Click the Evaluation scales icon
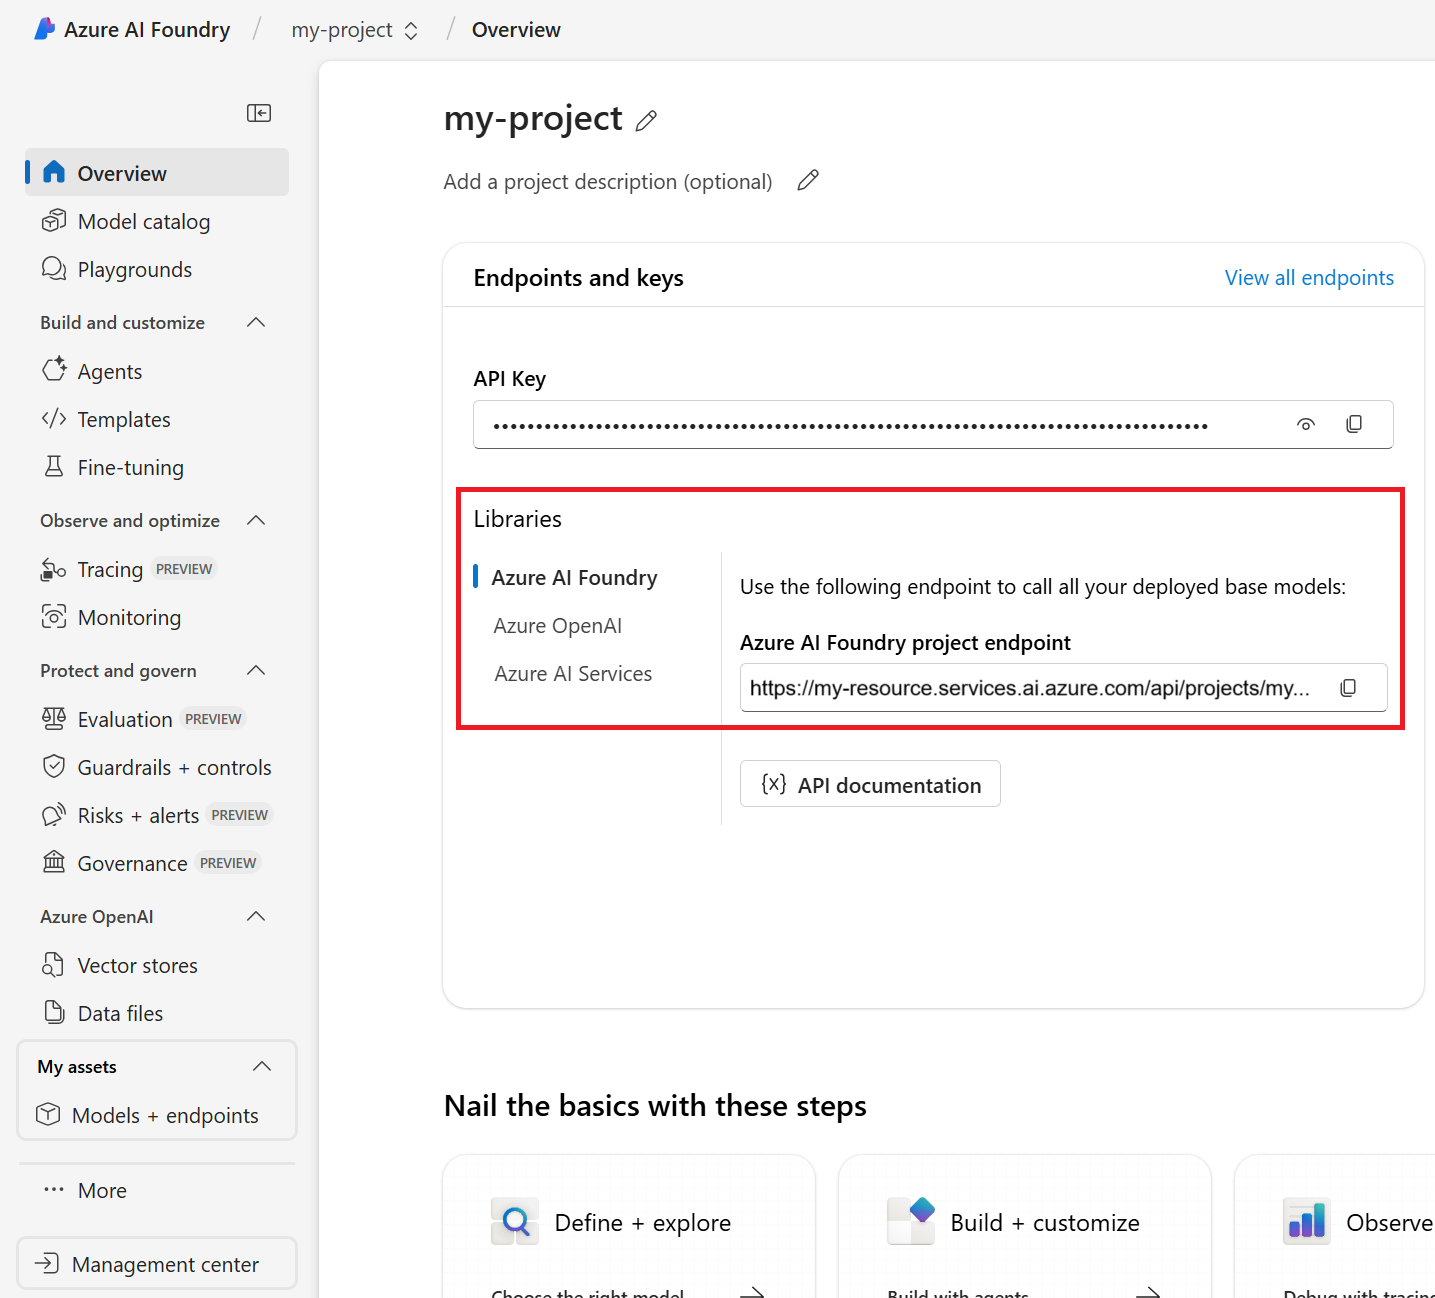 point(54,718)
